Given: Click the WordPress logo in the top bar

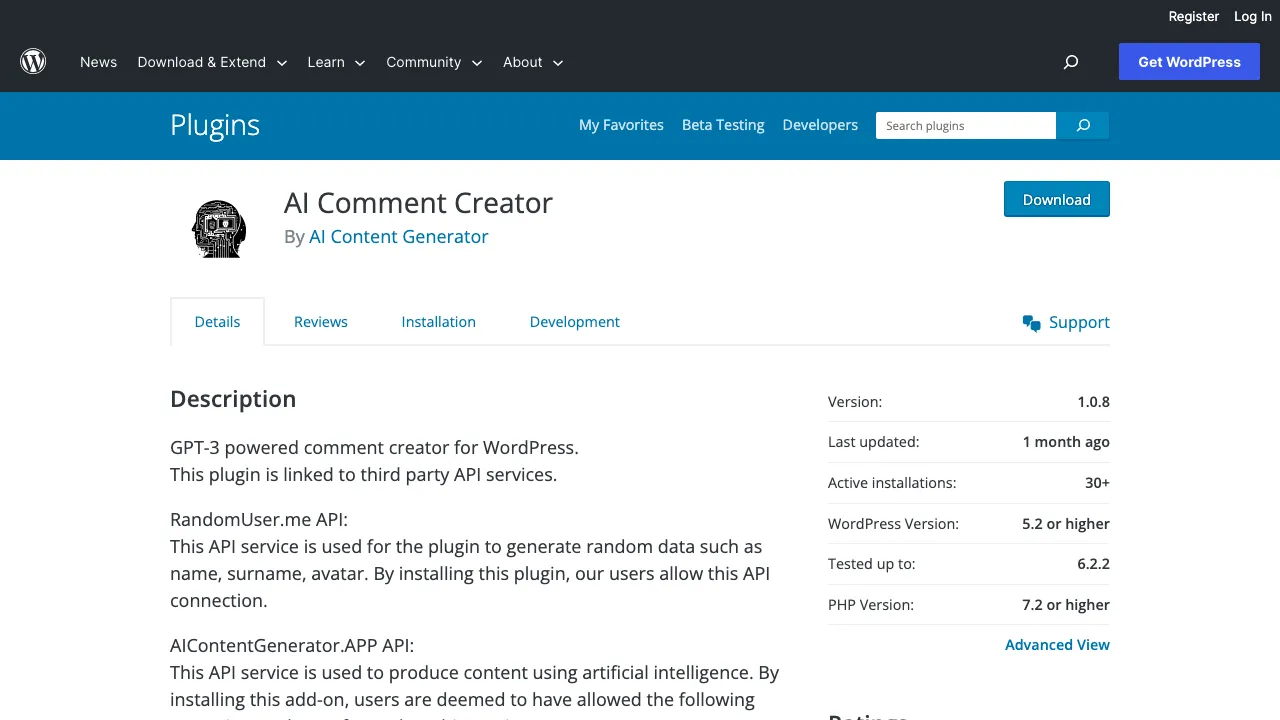Looking at the screenshot, I should (33, 61).
